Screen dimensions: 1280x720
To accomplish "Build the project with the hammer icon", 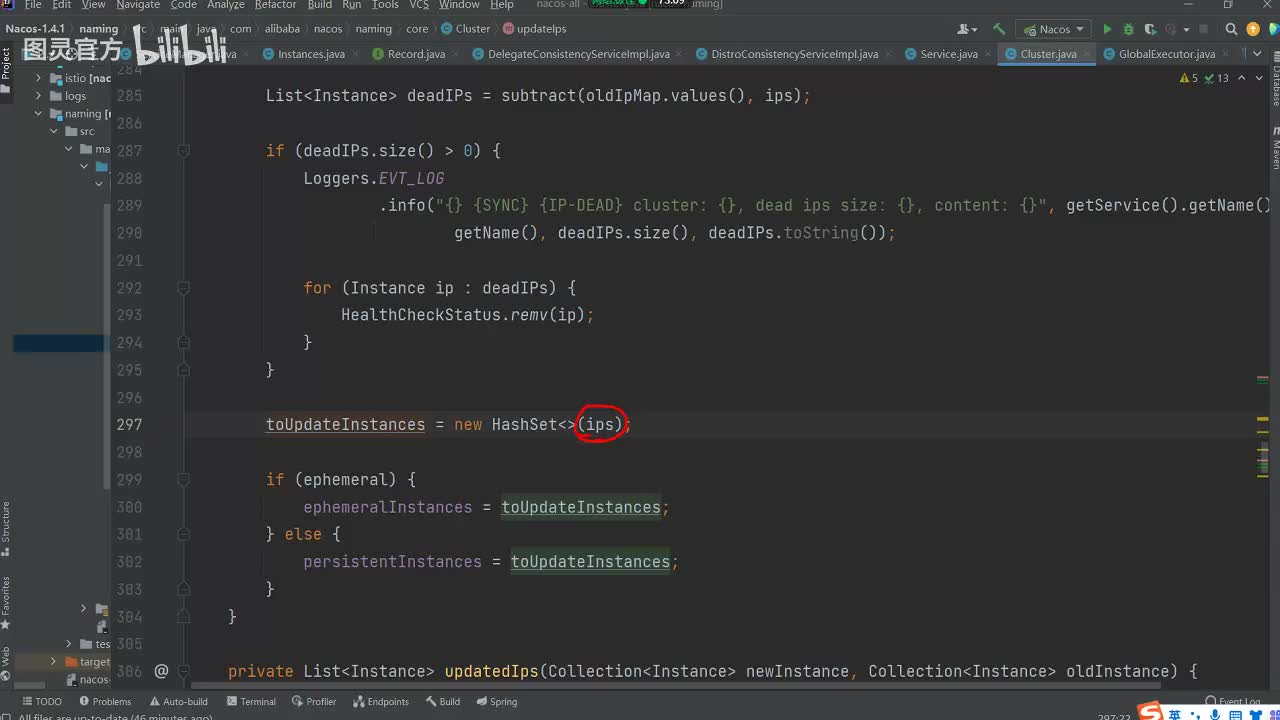I will click(x=998, y=29).
